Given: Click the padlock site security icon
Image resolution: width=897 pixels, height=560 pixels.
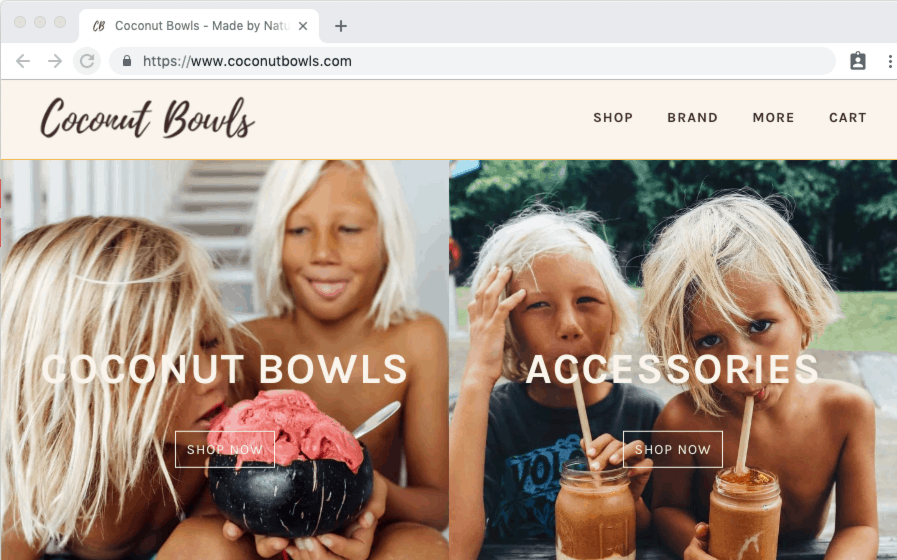Looking at the screenshot, I should pyautogui.click(x=127, y=61).
